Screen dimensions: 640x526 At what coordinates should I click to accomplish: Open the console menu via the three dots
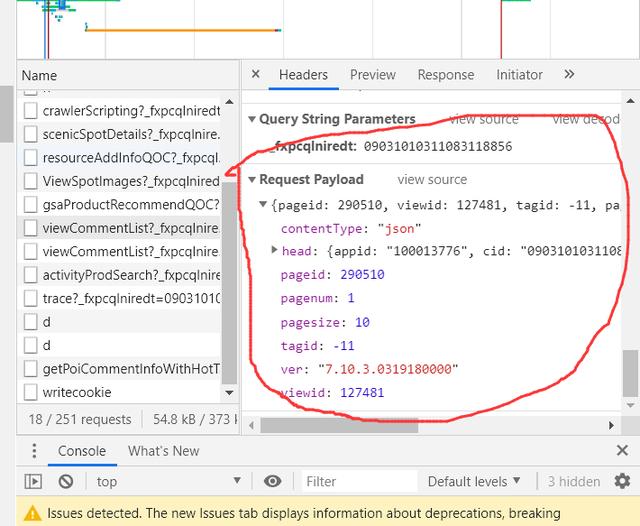(x=34, y=451)
